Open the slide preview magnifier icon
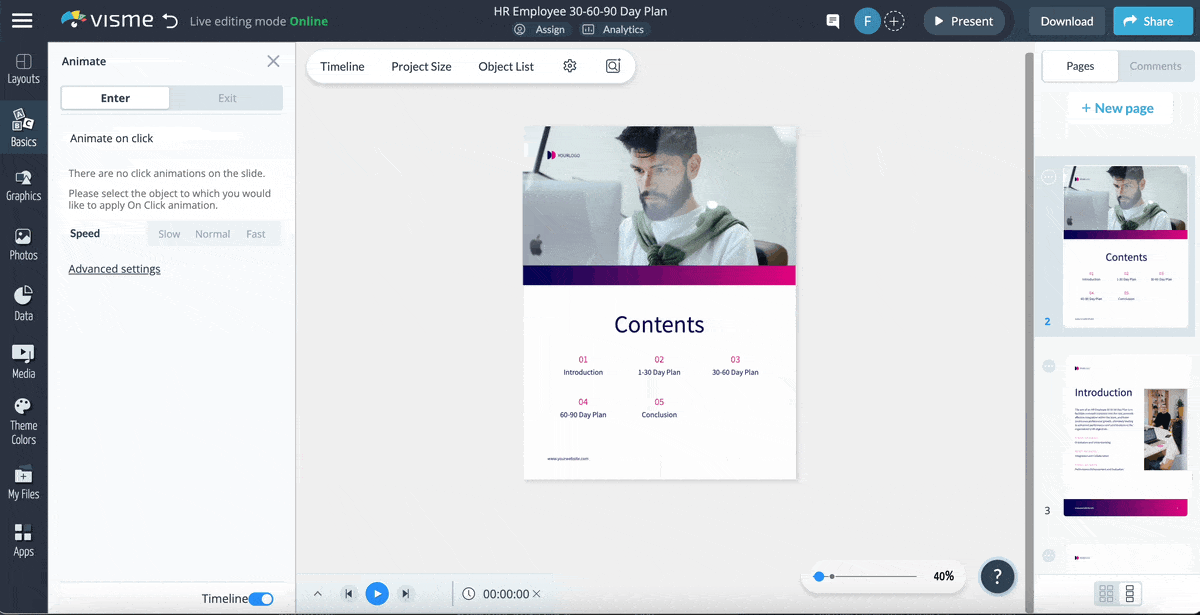The image size is (1200, 615). pos(611,65)
